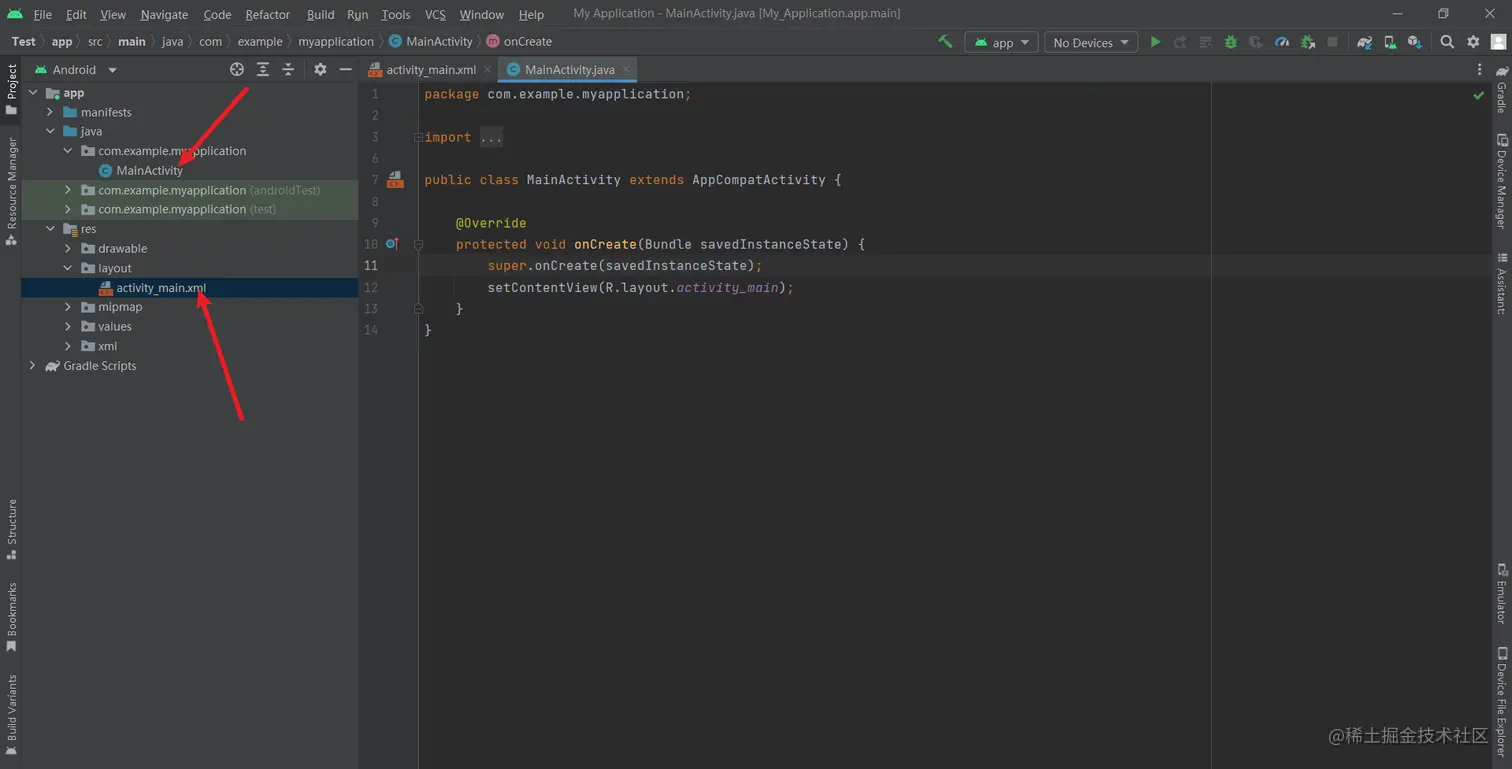Screen dimensions: 1512x769
Task: Toggle the Resource Manager tool window
Action: coord(11,191)
